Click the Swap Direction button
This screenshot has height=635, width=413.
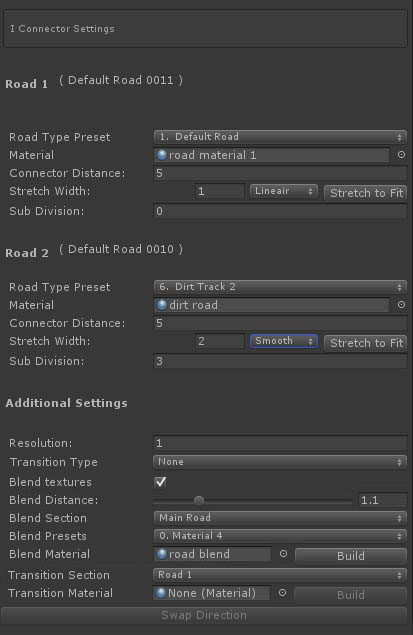204,615
